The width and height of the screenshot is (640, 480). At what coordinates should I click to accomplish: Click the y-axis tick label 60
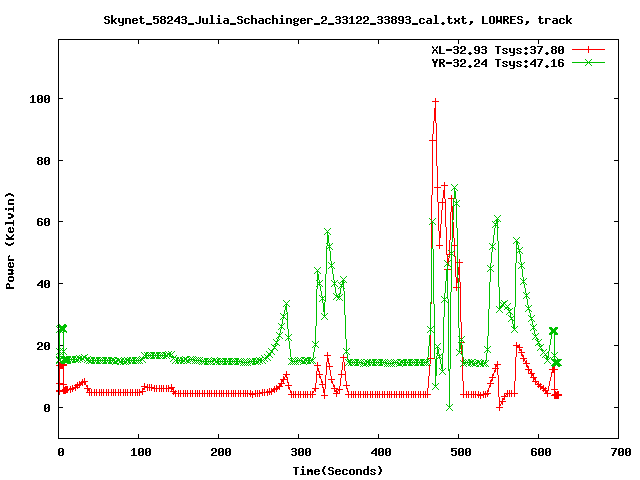tap(43, 222)
